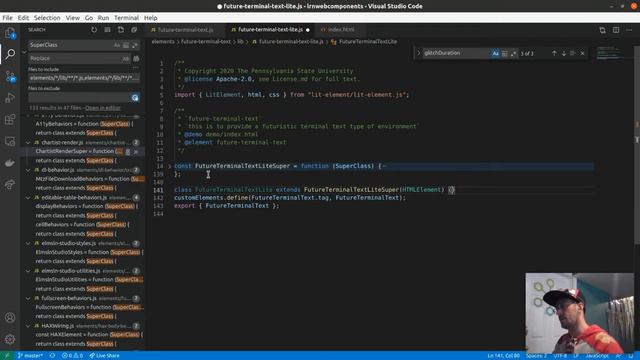
Task: Open the Extensions view
Action: click(x=10, y=120)
